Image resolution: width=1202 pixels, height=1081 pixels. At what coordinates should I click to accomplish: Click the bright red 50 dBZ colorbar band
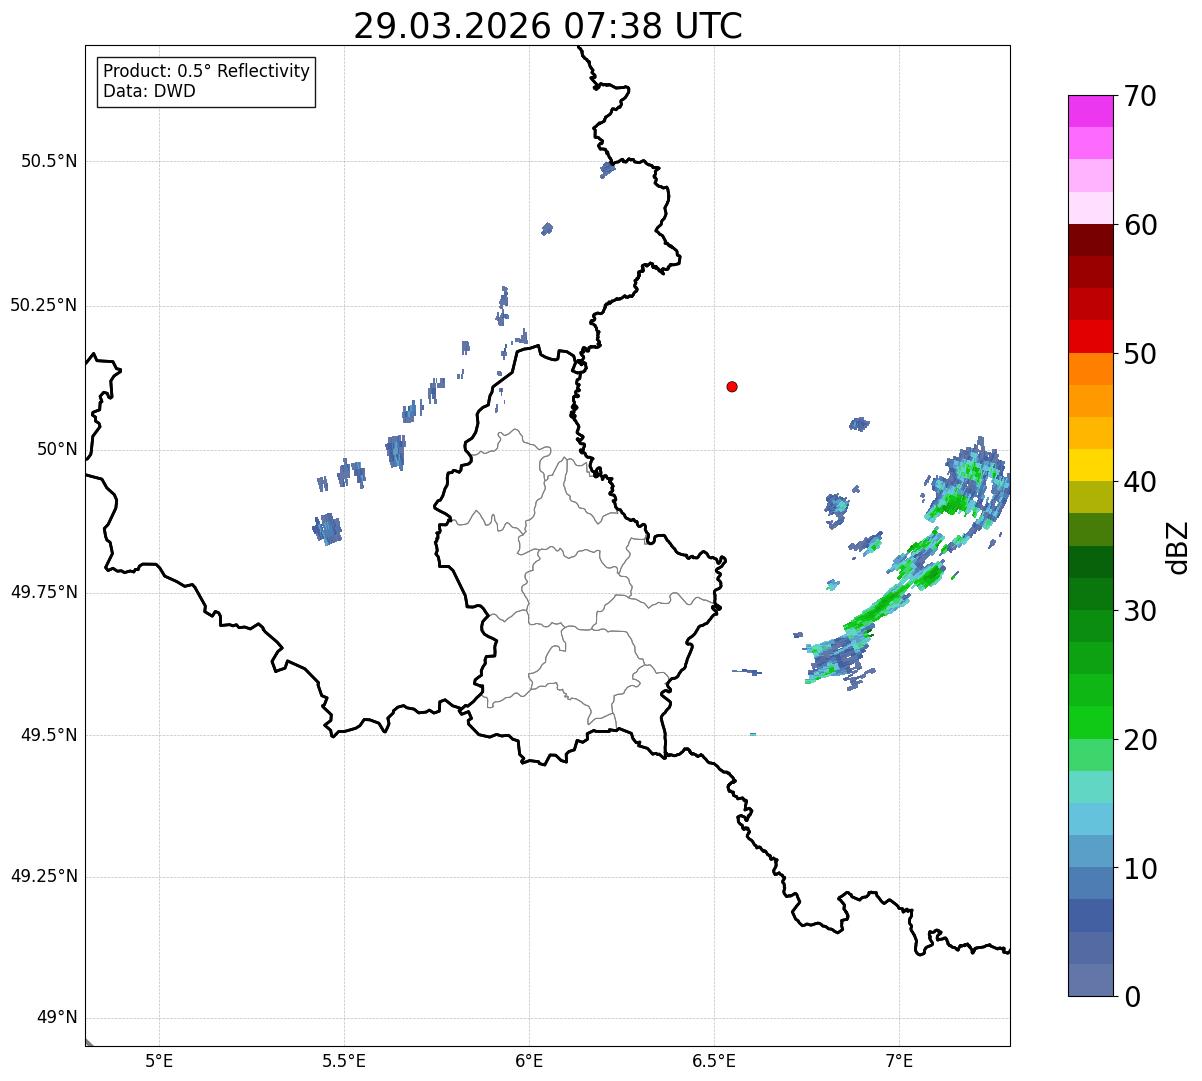pyautogui.click(x=1090, y=336)
